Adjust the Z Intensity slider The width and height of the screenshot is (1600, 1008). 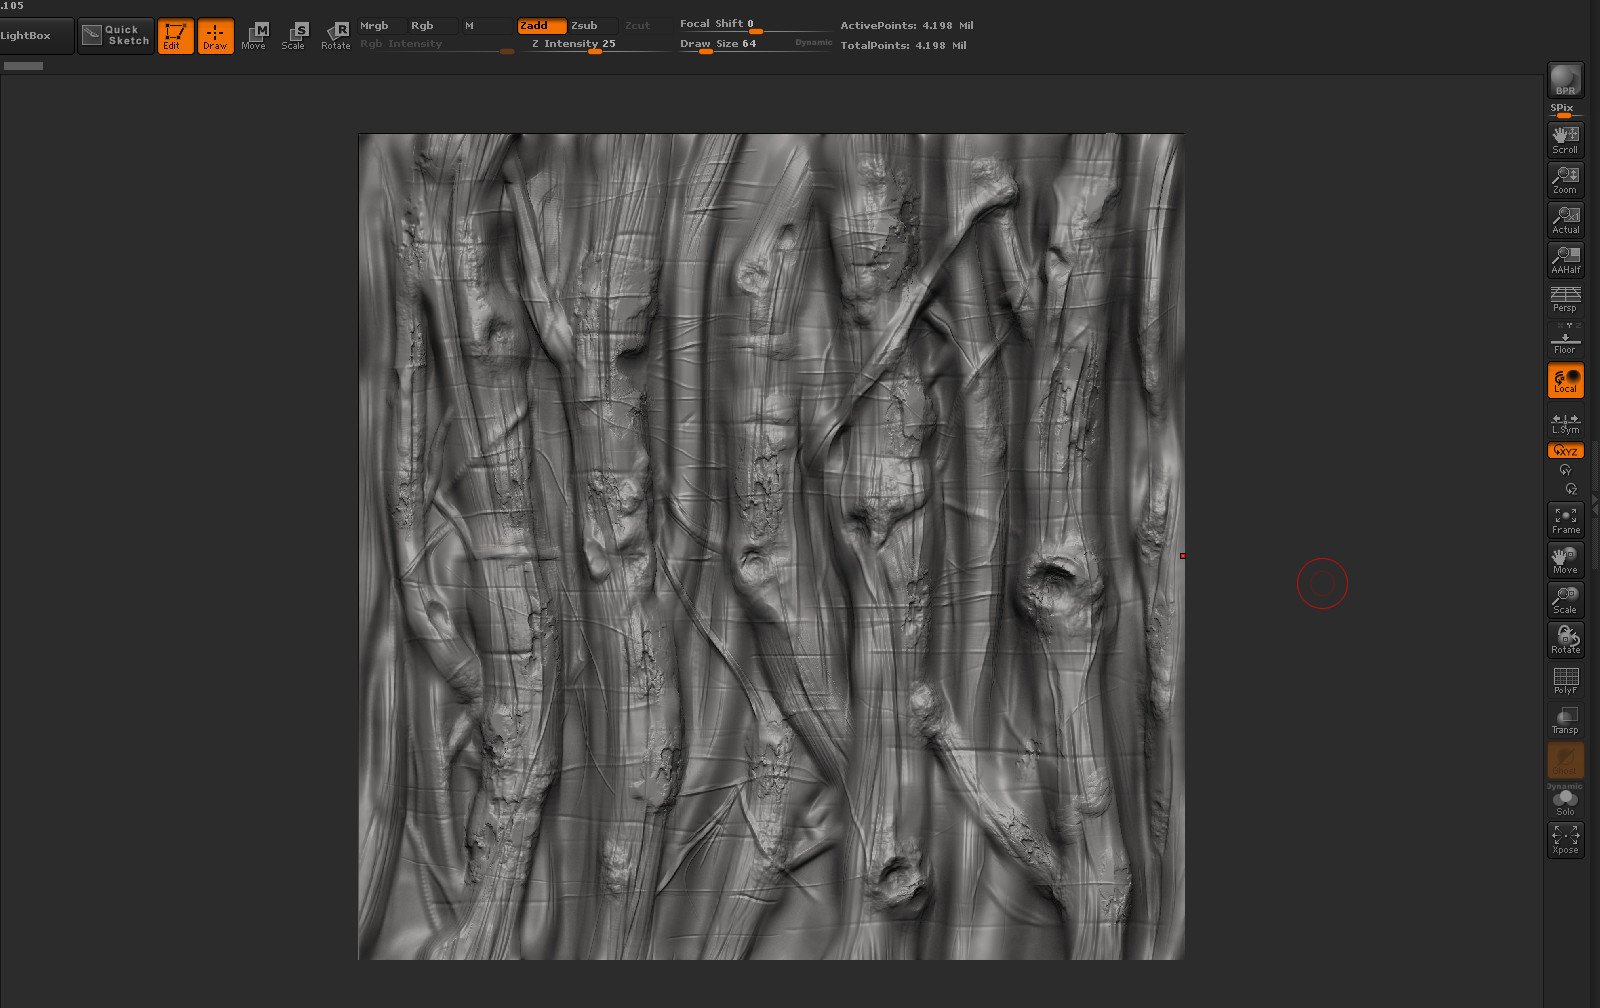tap(594, 46)
